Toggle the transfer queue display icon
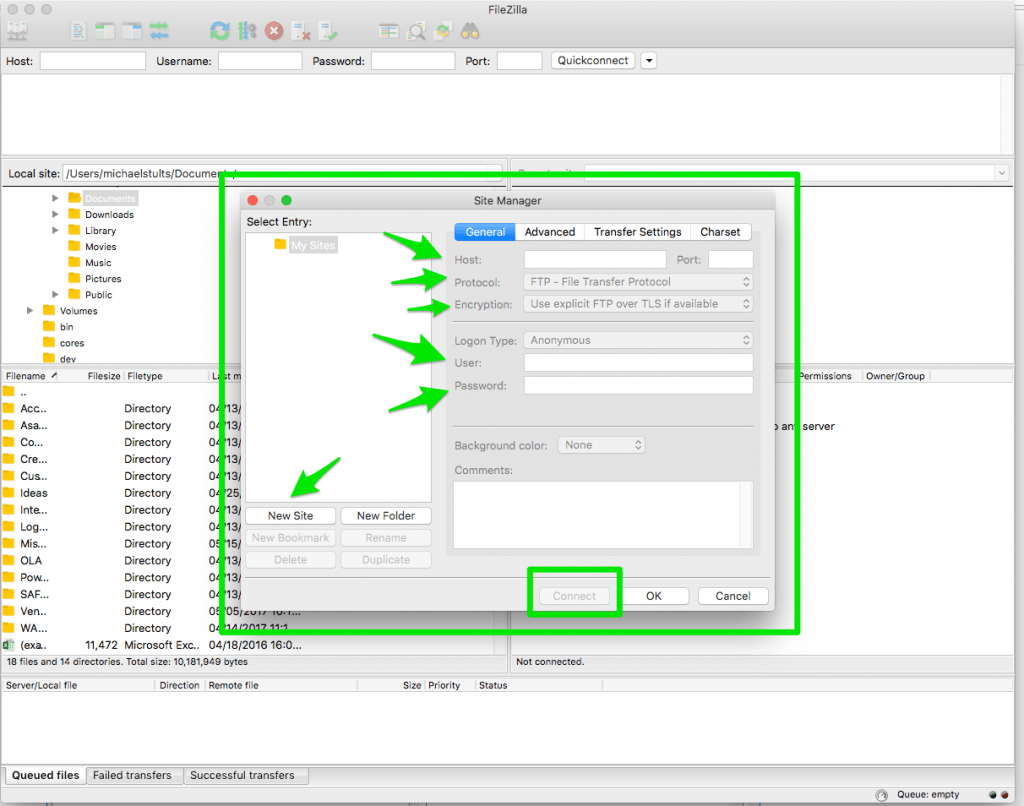1024x806 pixels. (159, 31)
